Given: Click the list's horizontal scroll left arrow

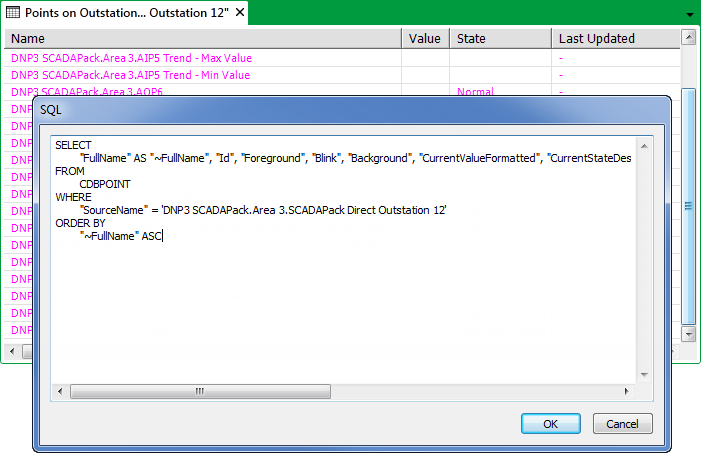Looking at the screenshot, I should point(12,351).
